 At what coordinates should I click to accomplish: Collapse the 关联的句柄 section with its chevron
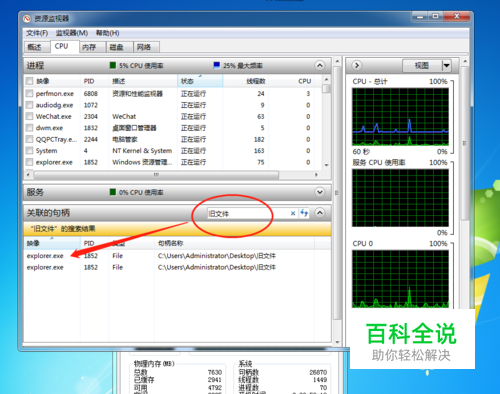tap(320, 213)
